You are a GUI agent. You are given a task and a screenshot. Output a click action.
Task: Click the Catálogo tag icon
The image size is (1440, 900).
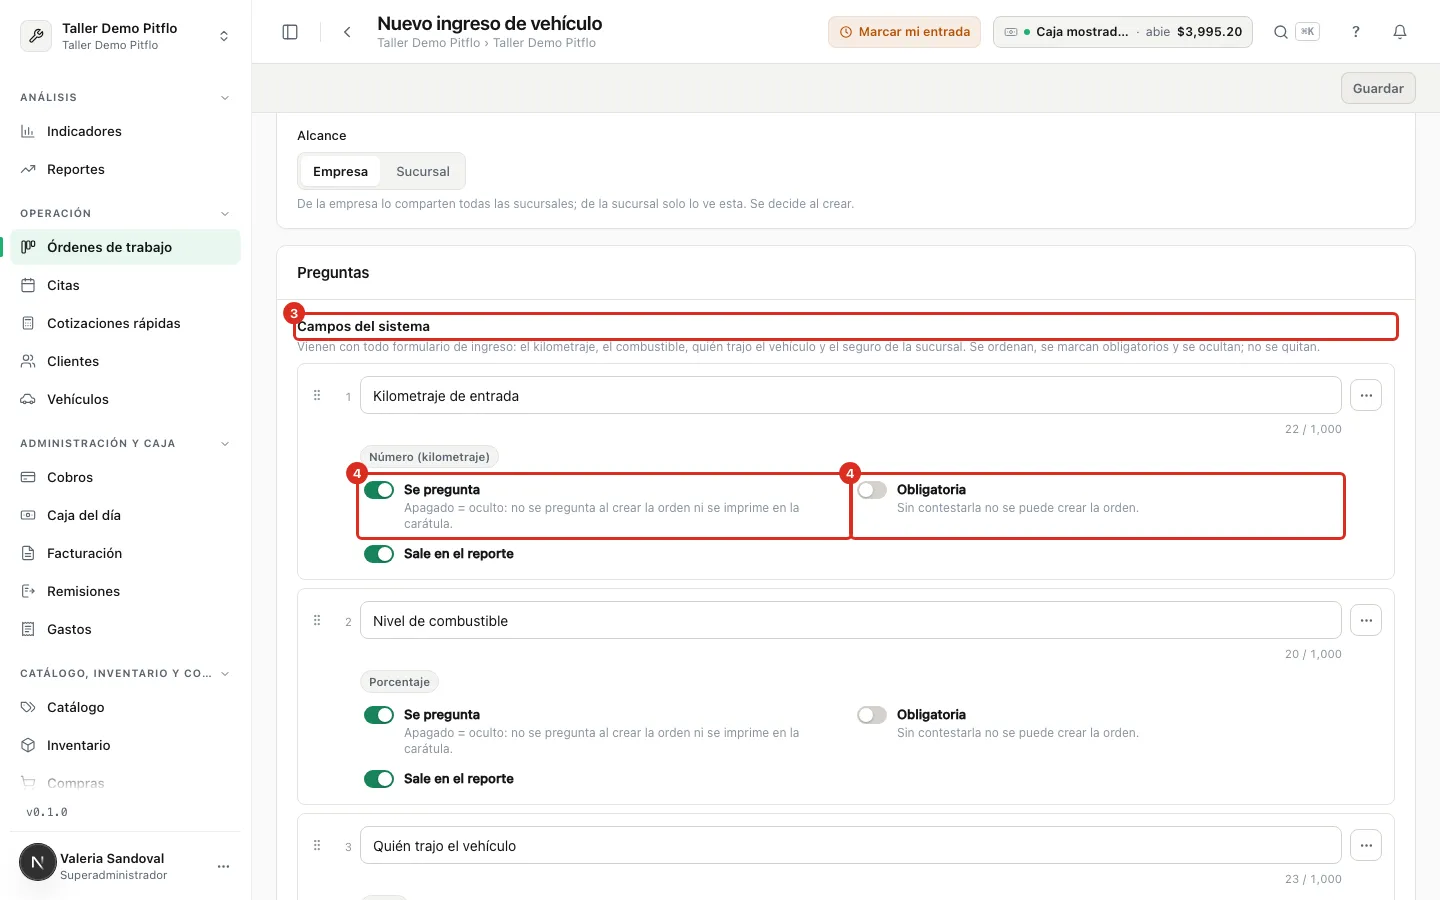pos(28,707)
